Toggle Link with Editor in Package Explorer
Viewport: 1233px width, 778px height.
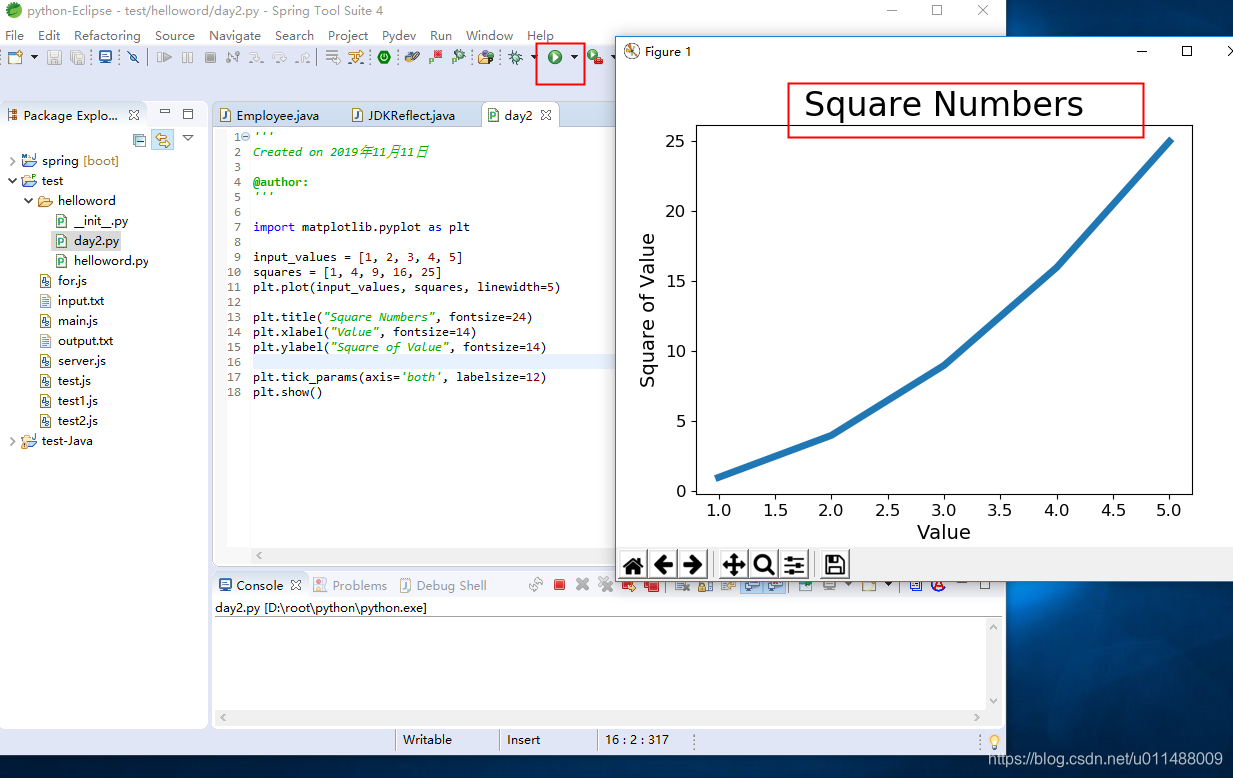(x=162, y=140)
